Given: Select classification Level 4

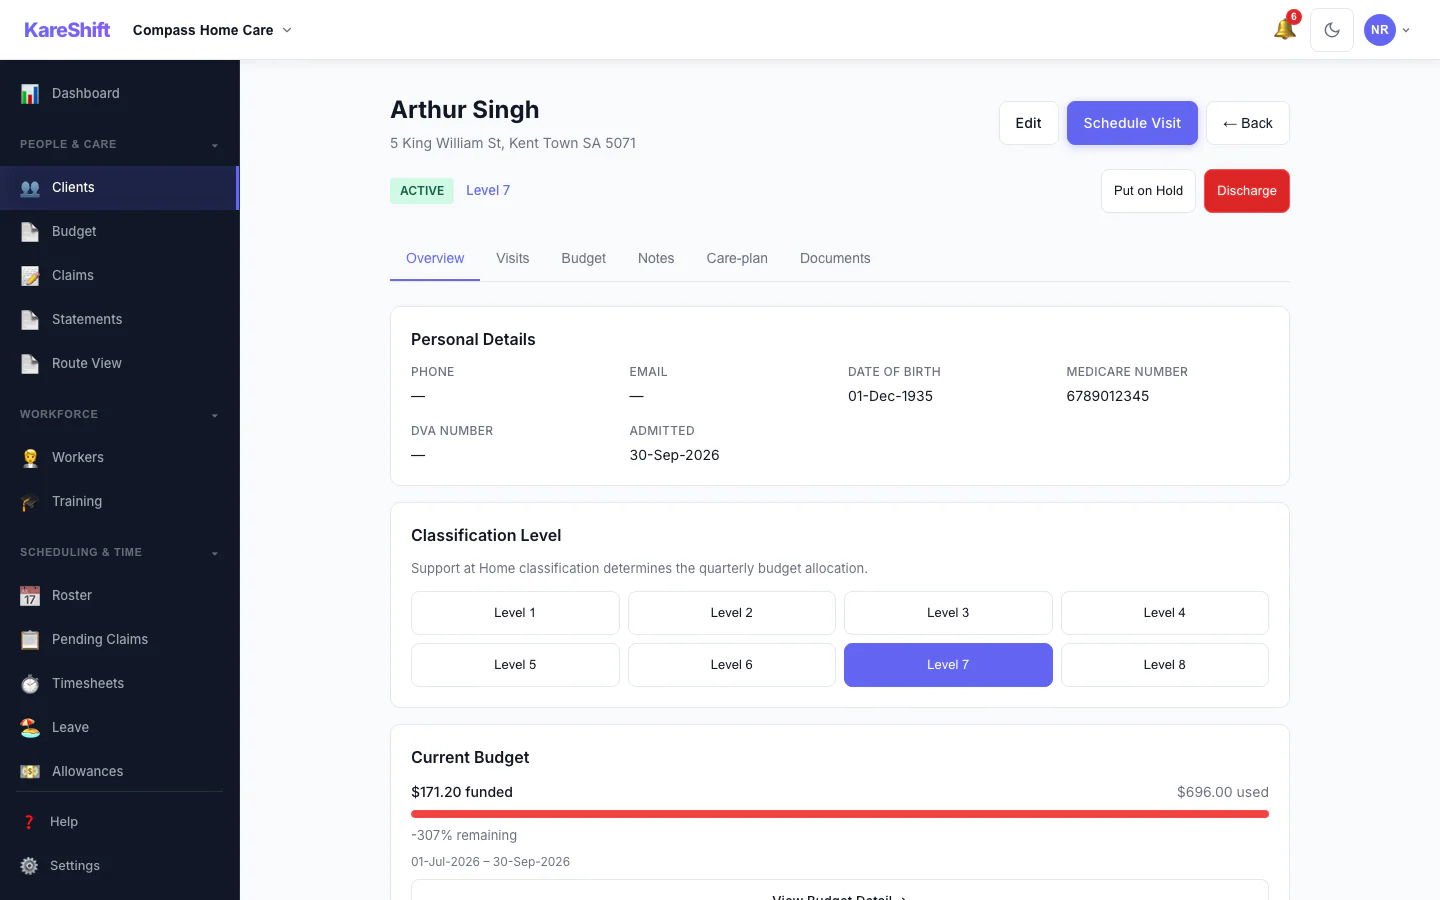Looking at the screenshot, I should coord(1165,613).
